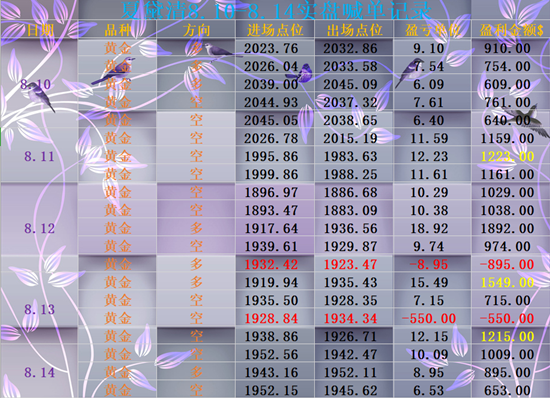Click the 出场点位 header cell
Screen dimensions: 550x398
point(354,30)
